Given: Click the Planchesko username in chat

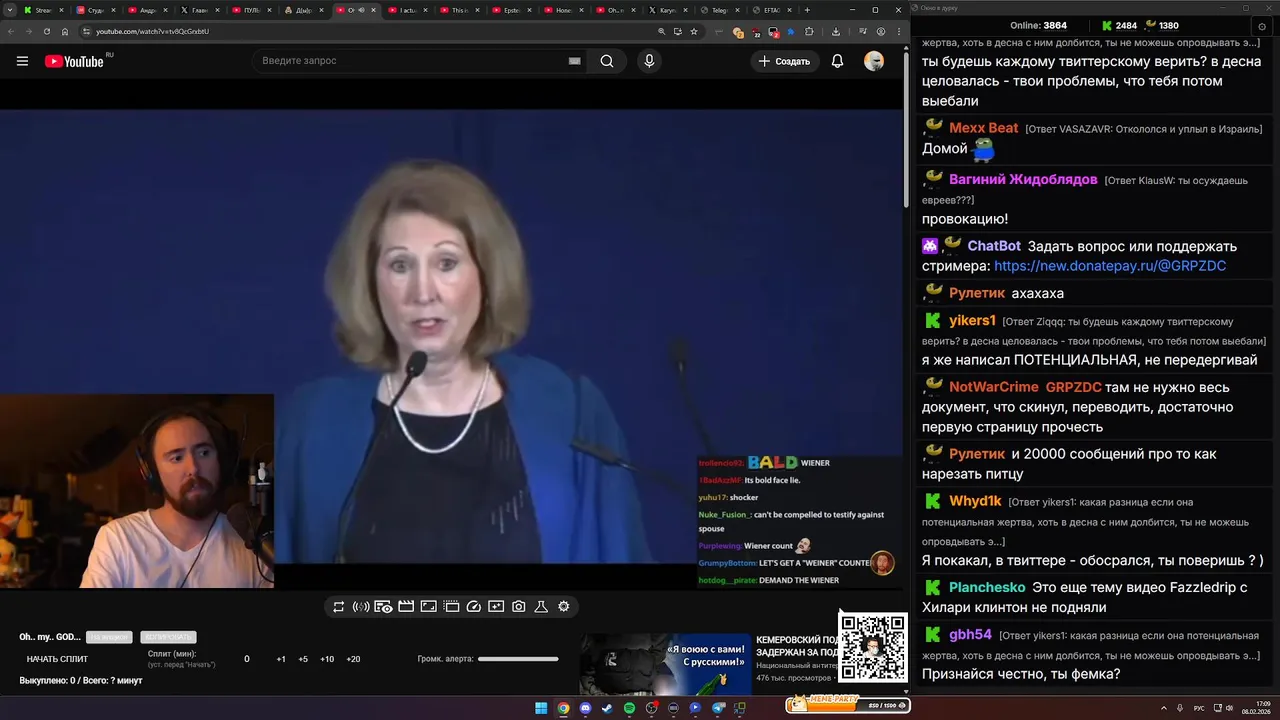Looking at the screenshot, I should click(987, 588).
